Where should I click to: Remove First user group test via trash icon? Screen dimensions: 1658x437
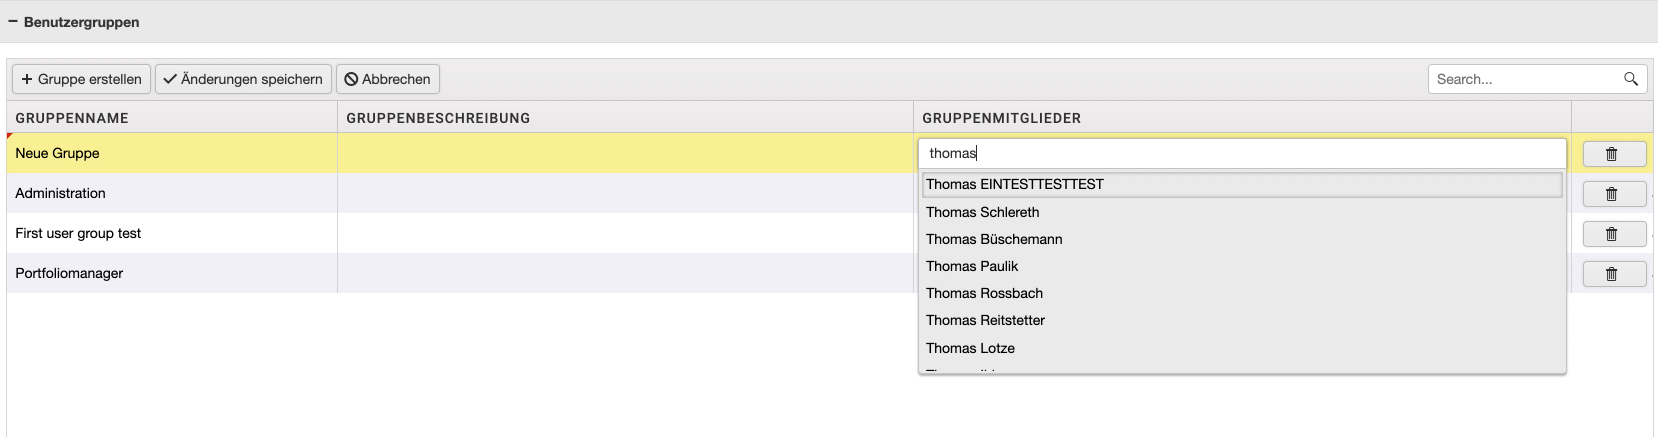[1613, 234]
